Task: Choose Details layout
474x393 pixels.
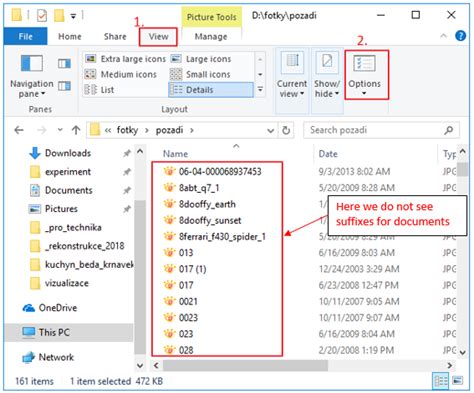Action: 211,90
